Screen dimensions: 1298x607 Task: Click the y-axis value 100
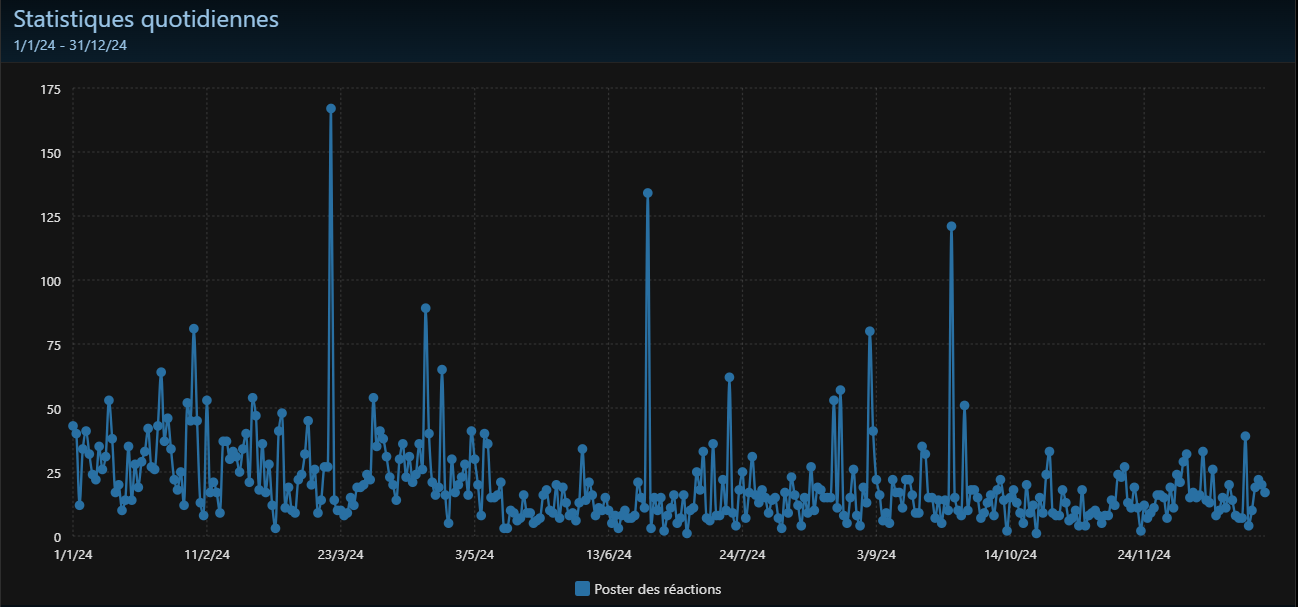pyautogui.click(x=51, y=281)
